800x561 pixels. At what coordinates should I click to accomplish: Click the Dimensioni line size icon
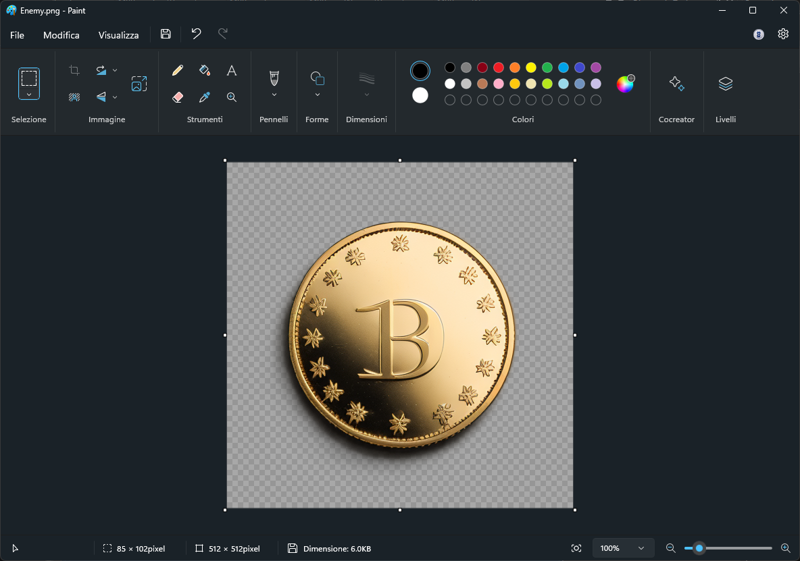point(367,78)
